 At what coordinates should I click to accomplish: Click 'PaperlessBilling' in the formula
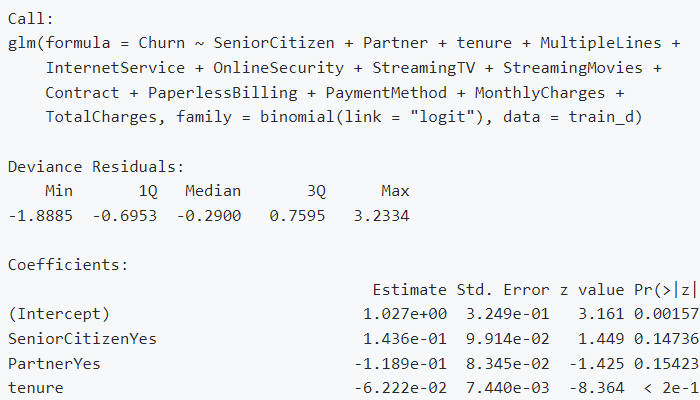coord(222,93)
